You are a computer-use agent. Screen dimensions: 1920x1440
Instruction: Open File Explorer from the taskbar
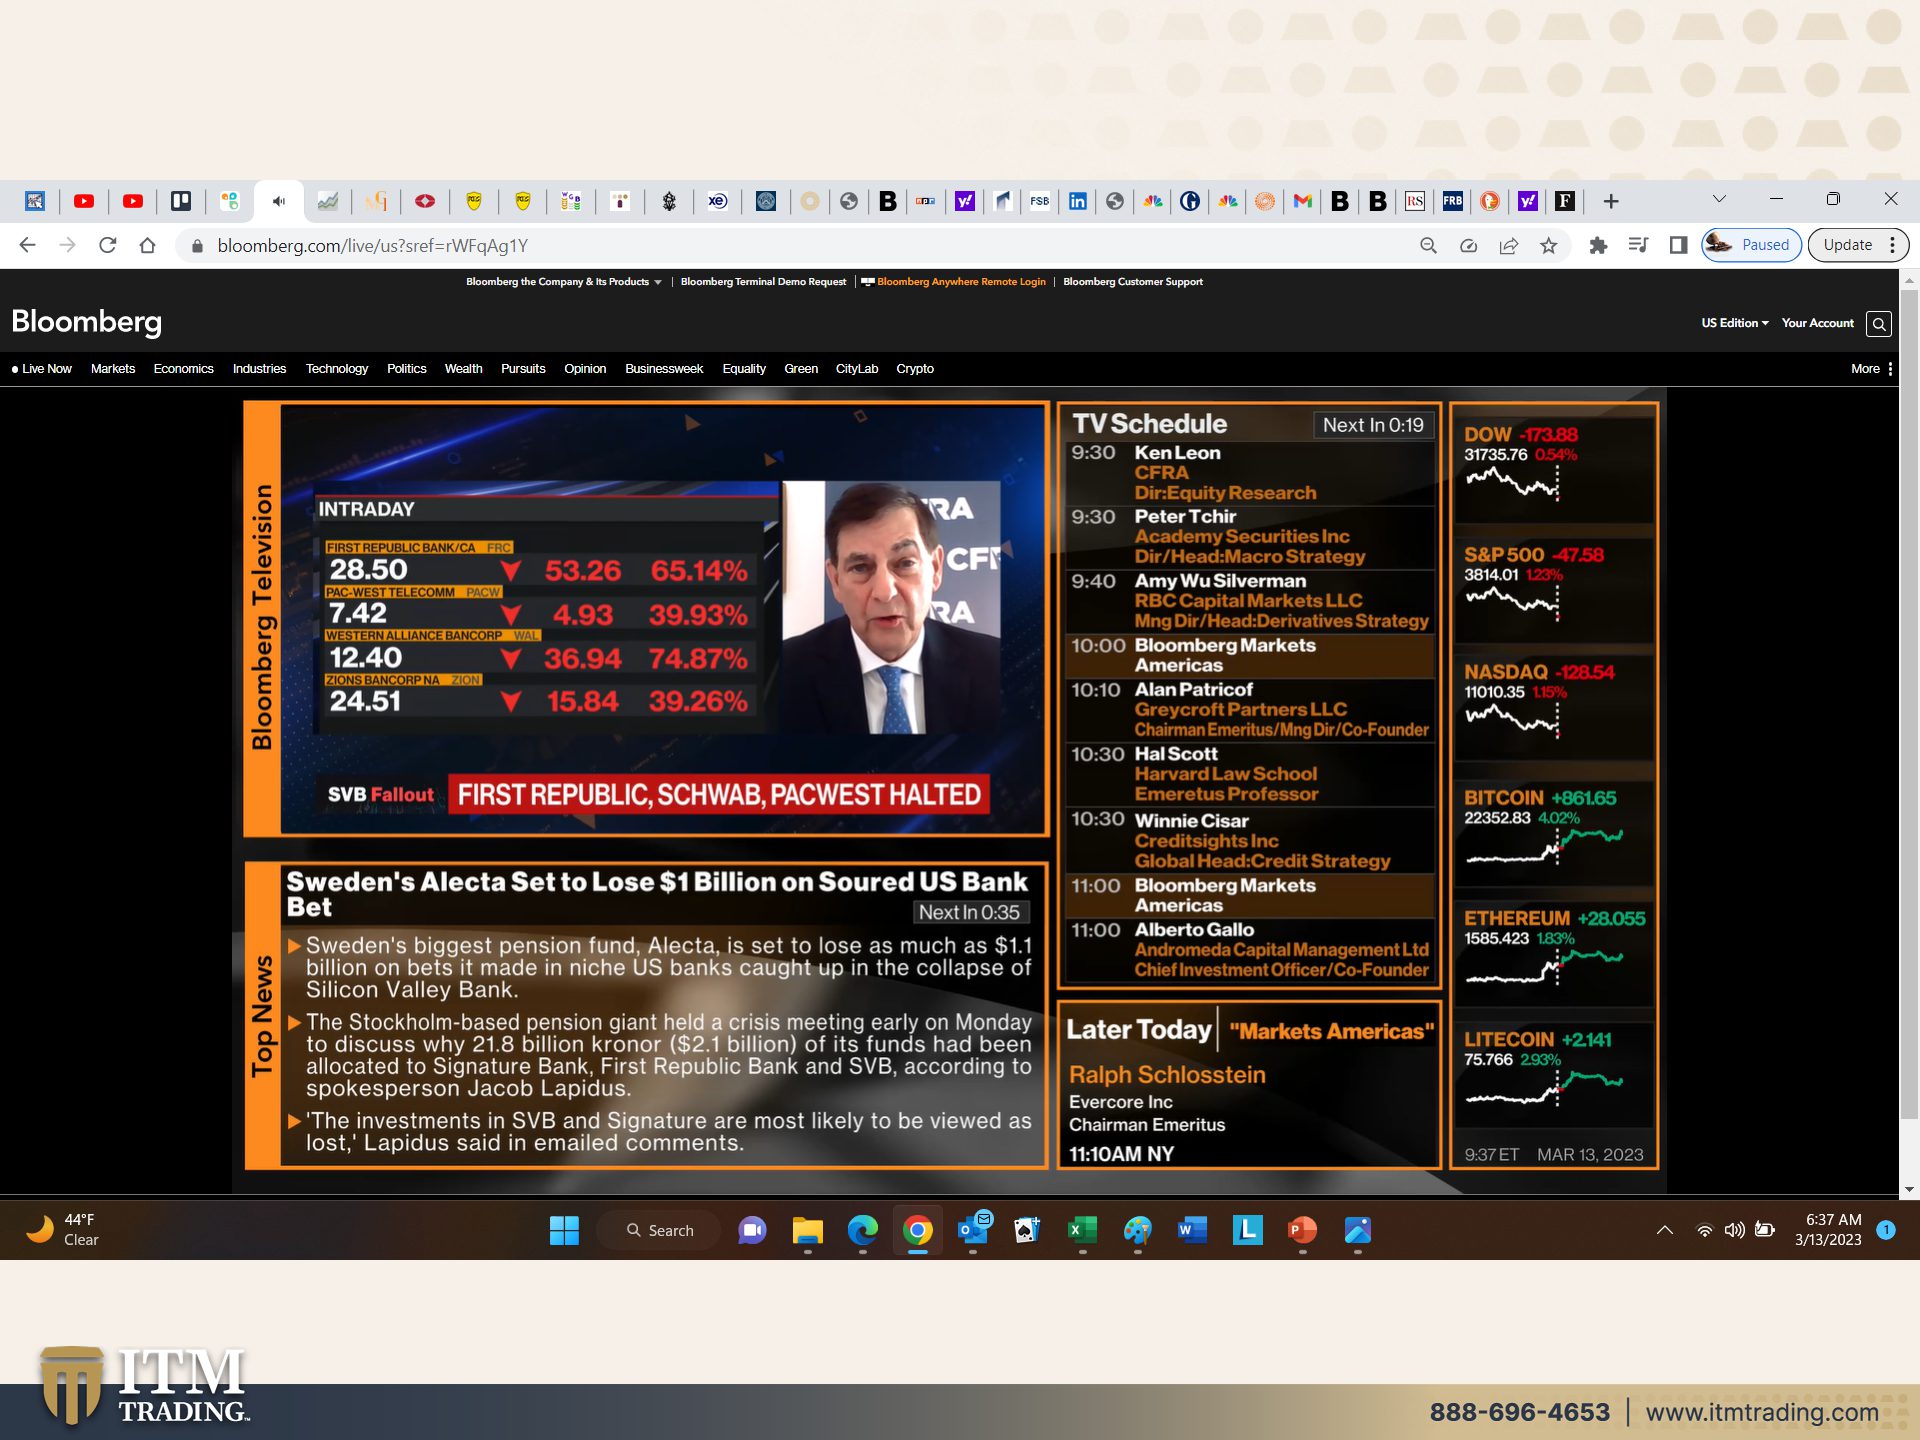pos(807,1230)
